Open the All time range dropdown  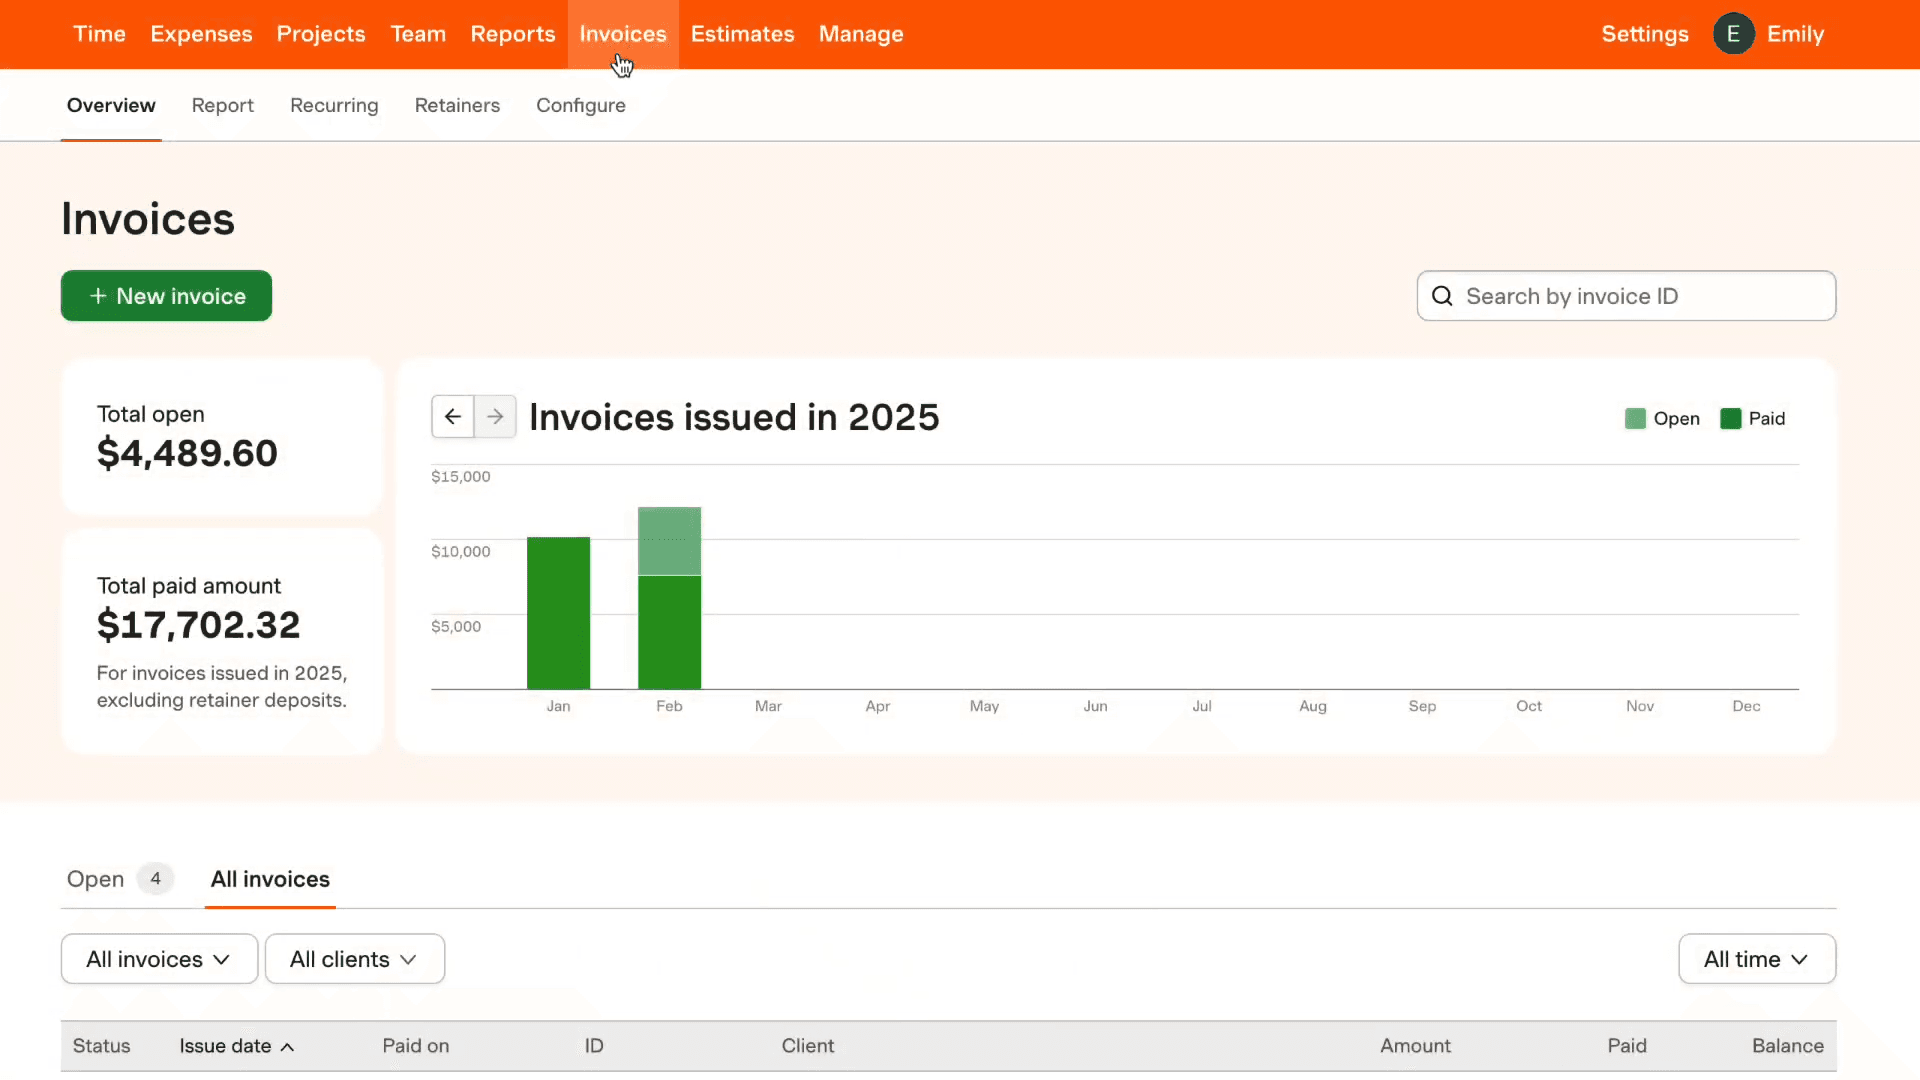click(x=1757, y=959)
